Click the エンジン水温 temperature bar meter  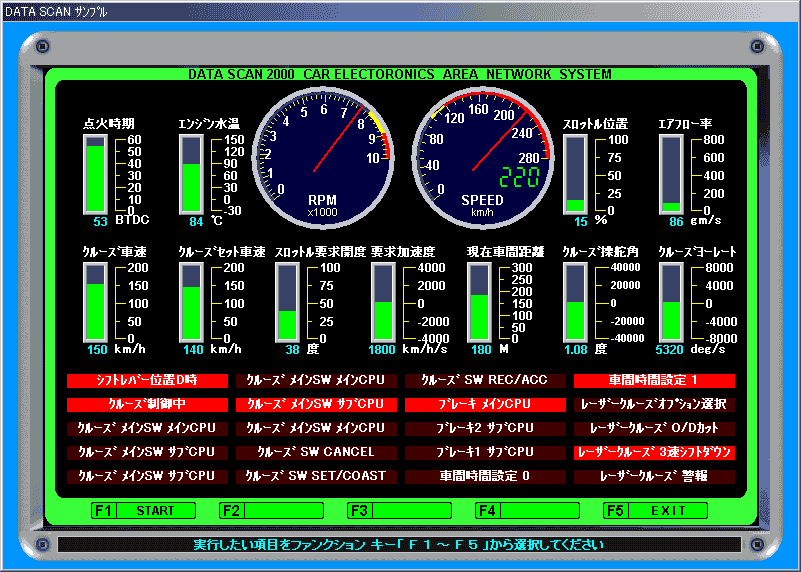(192, 175)
